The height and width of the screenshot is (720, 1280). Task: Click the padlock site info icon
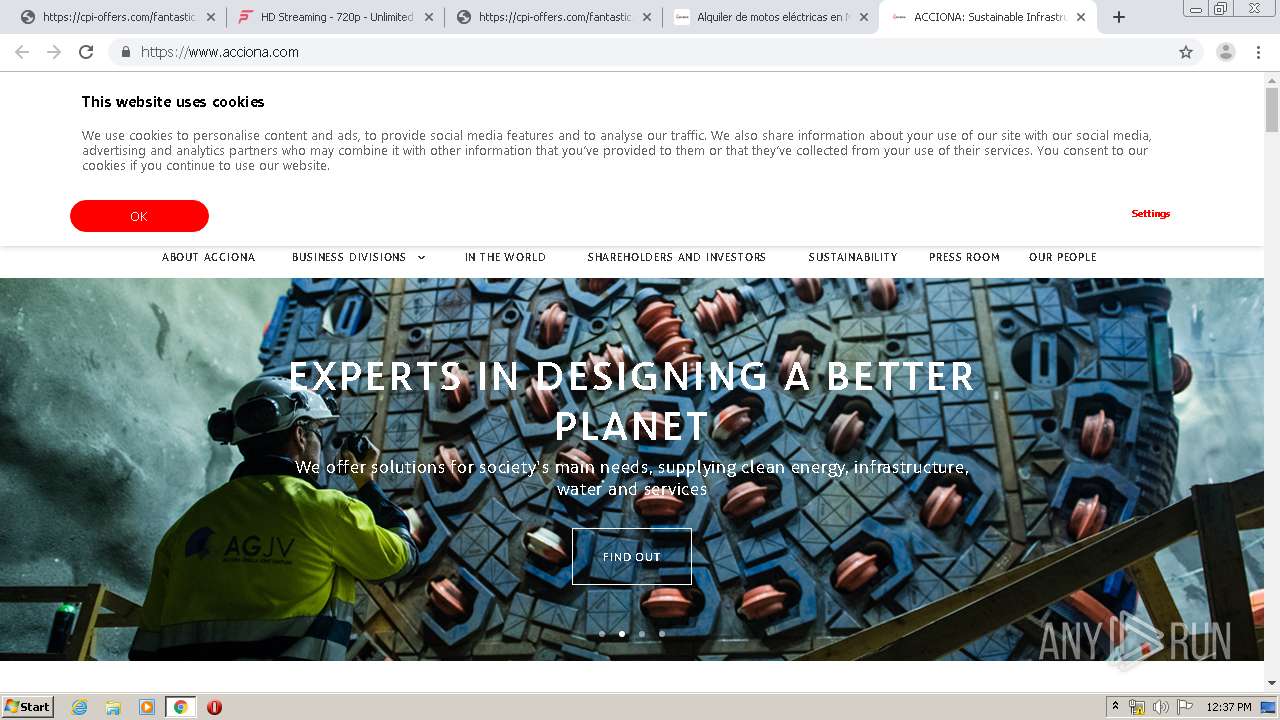tap(125, 52)
